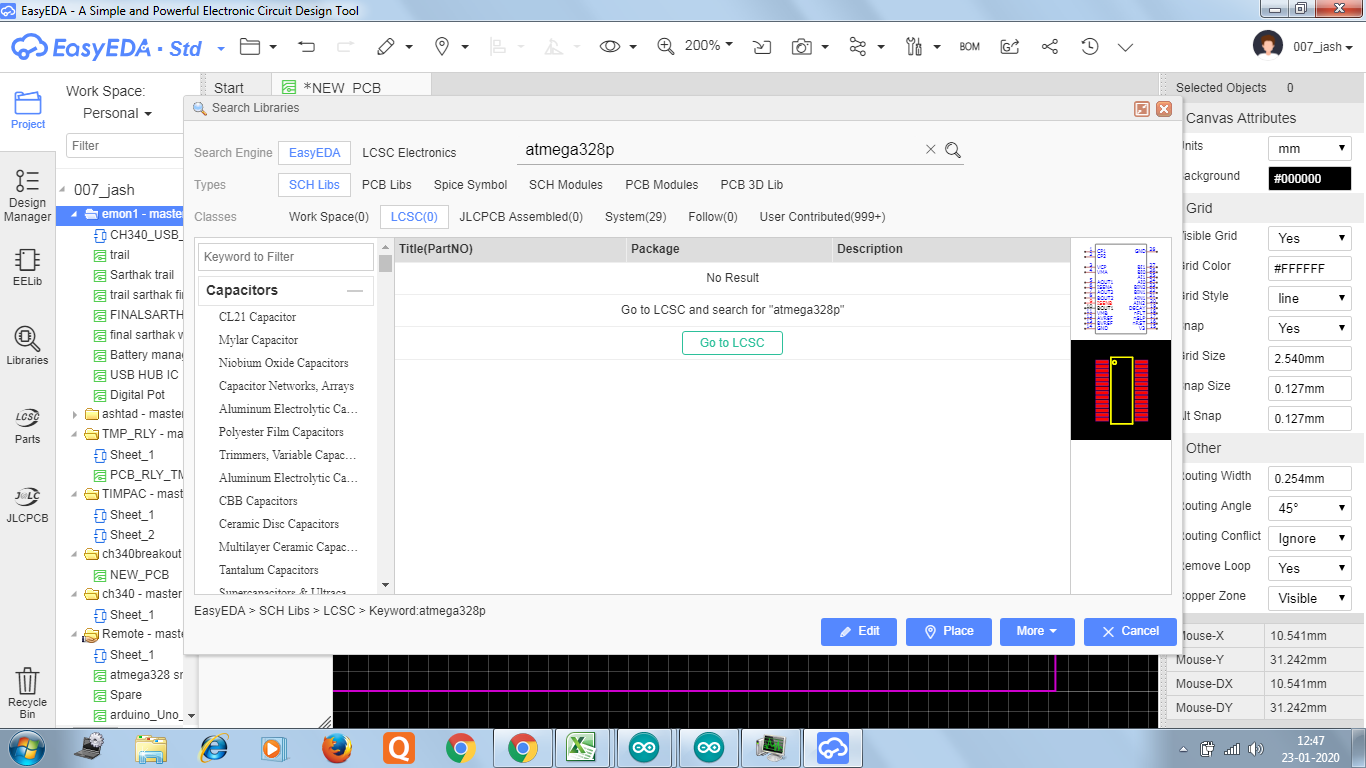This screenshot has height=768, width=1366.
Task: Open the Snap Yes dropdown
Action: tap(1309, 328)
